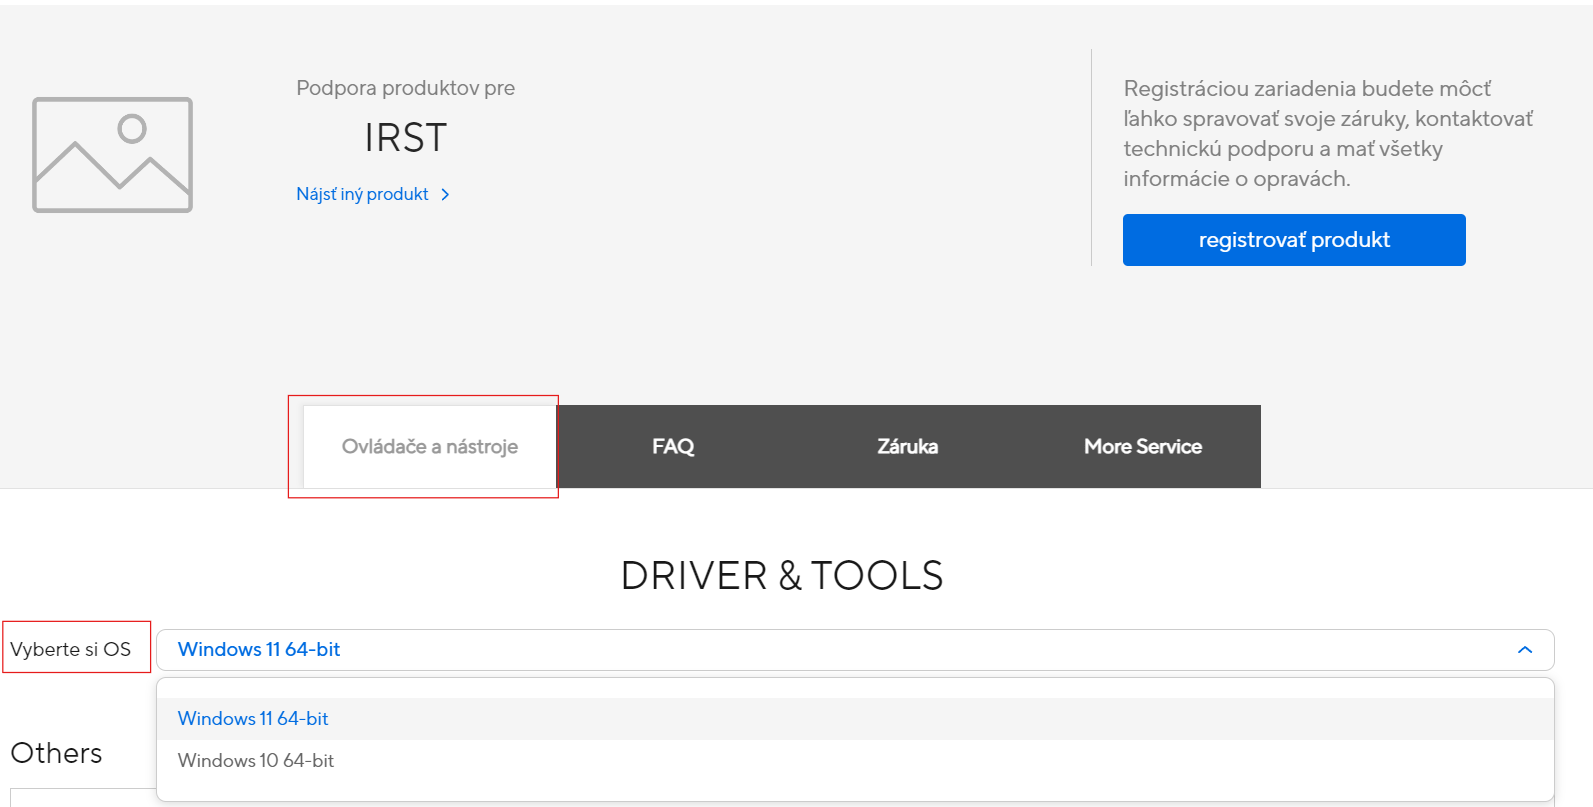
Task: Click the Windows 11 64-bit dropdown field
Action: [x=855, y=650]
